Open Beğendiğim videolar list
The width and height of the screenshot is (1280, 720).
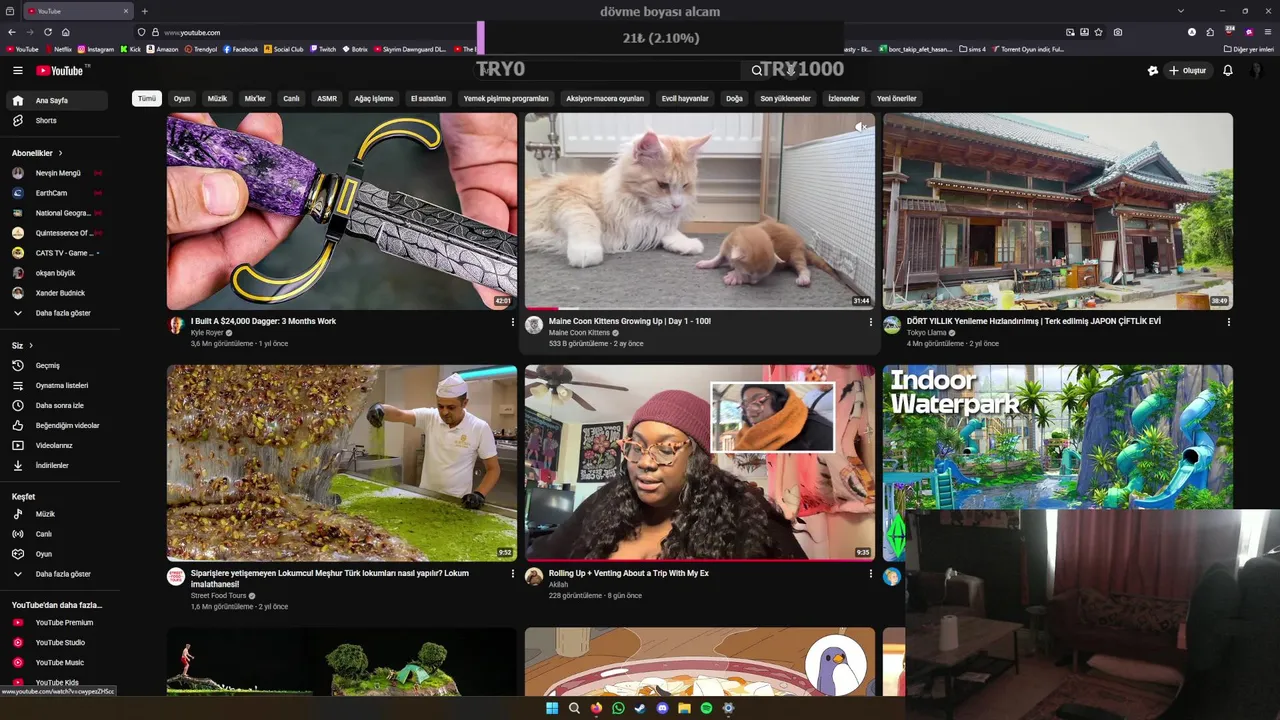(x=56, y=425)
